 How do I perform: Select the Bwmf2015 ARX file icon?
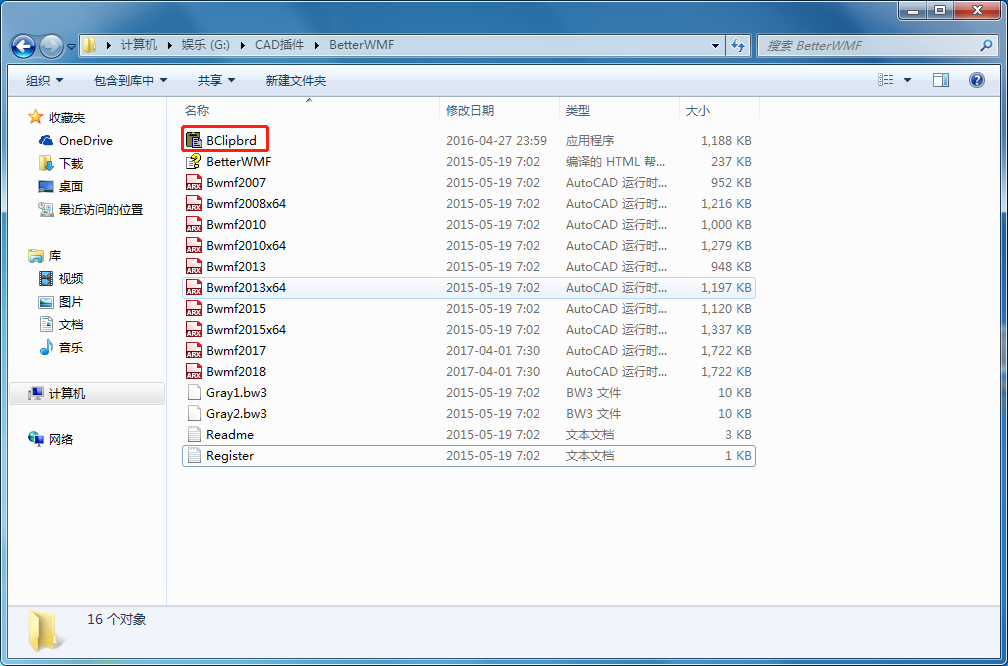194,309
